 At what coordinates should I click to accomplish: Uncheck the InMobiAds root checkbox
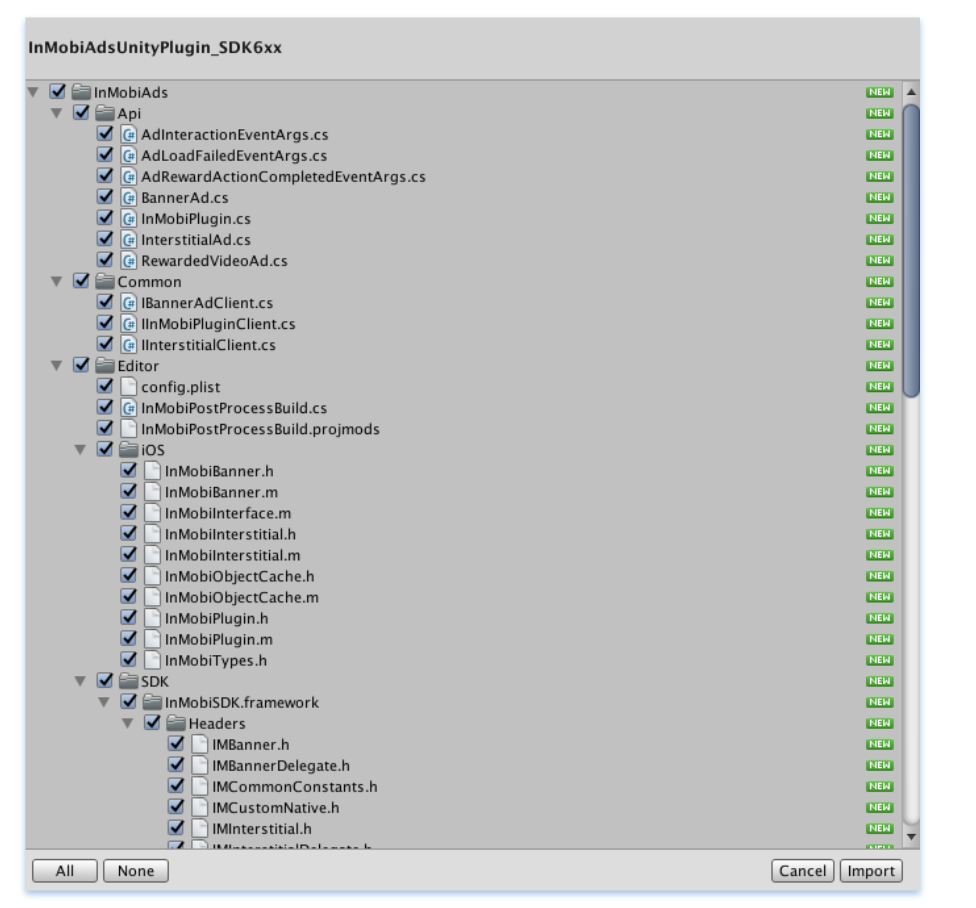pyautogui.click(x=58, y=91)
